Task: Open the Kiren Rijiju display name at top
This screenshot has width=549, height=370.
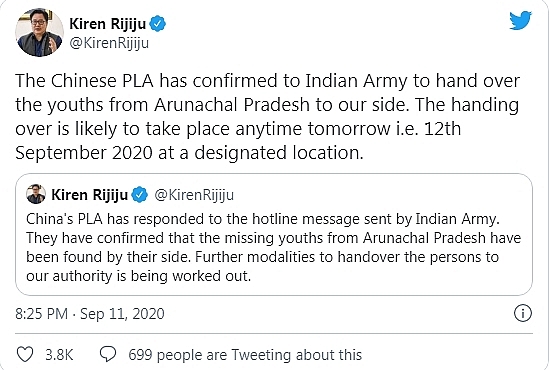Action: pos(107,24)
